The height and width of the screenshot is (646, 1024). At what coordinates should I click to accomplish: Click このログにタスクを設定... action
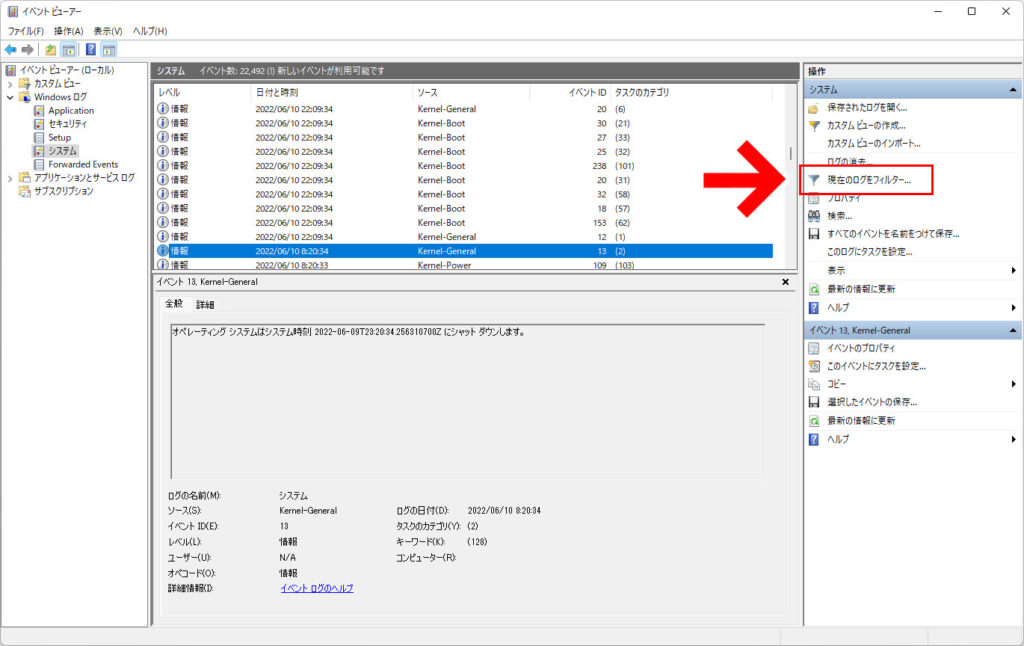coord(870,252)
